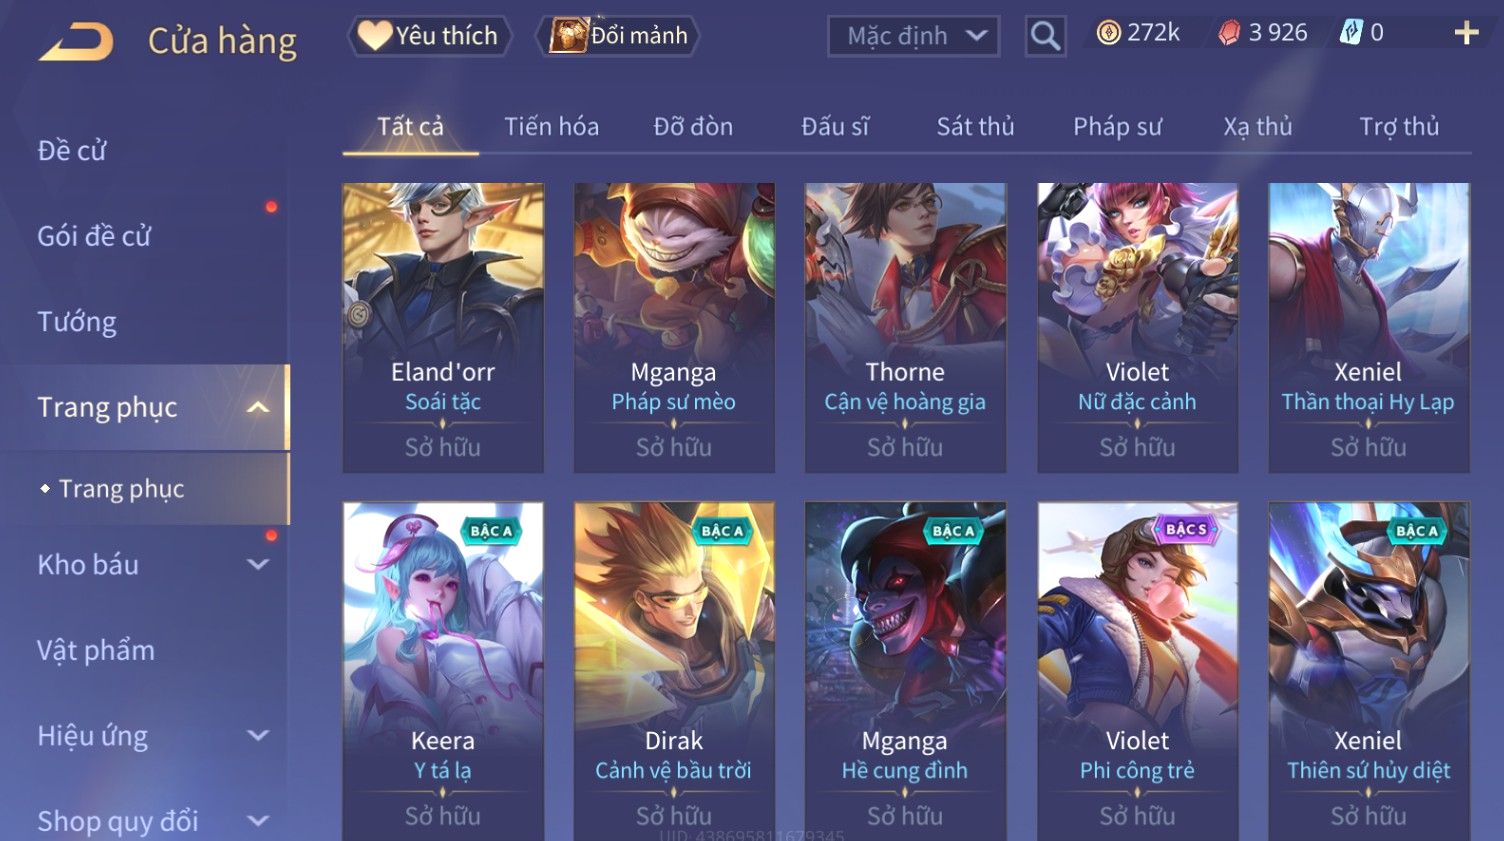This screenshot has height=841, width=1504.
Task: Switch to the Tiến hóa tab
Action: tap(551, 127)
